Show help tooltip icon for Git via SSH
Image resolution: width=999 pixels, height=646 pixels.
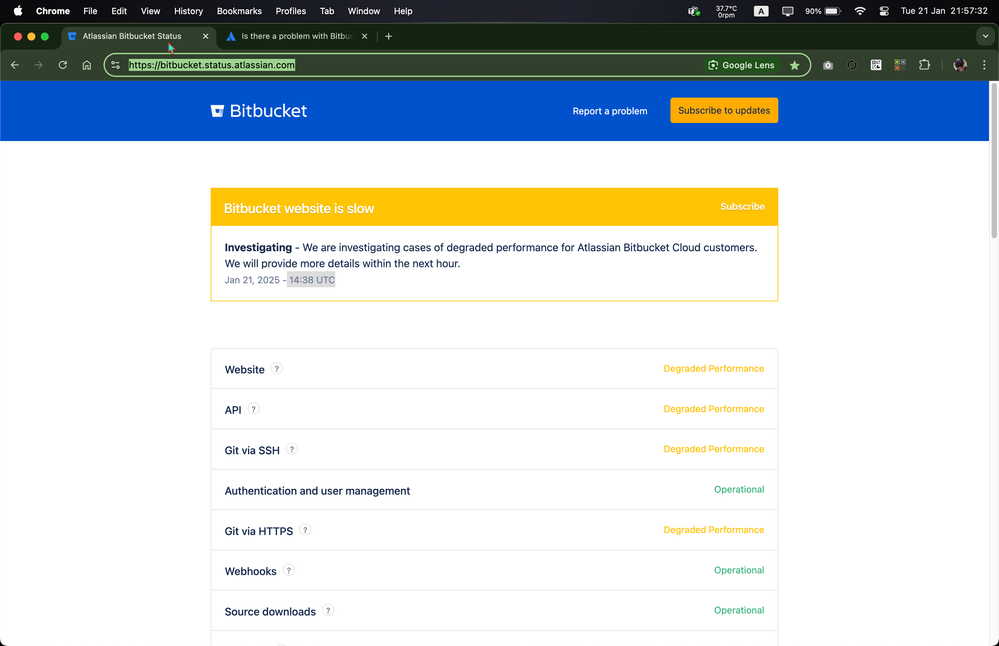(292, 449)
